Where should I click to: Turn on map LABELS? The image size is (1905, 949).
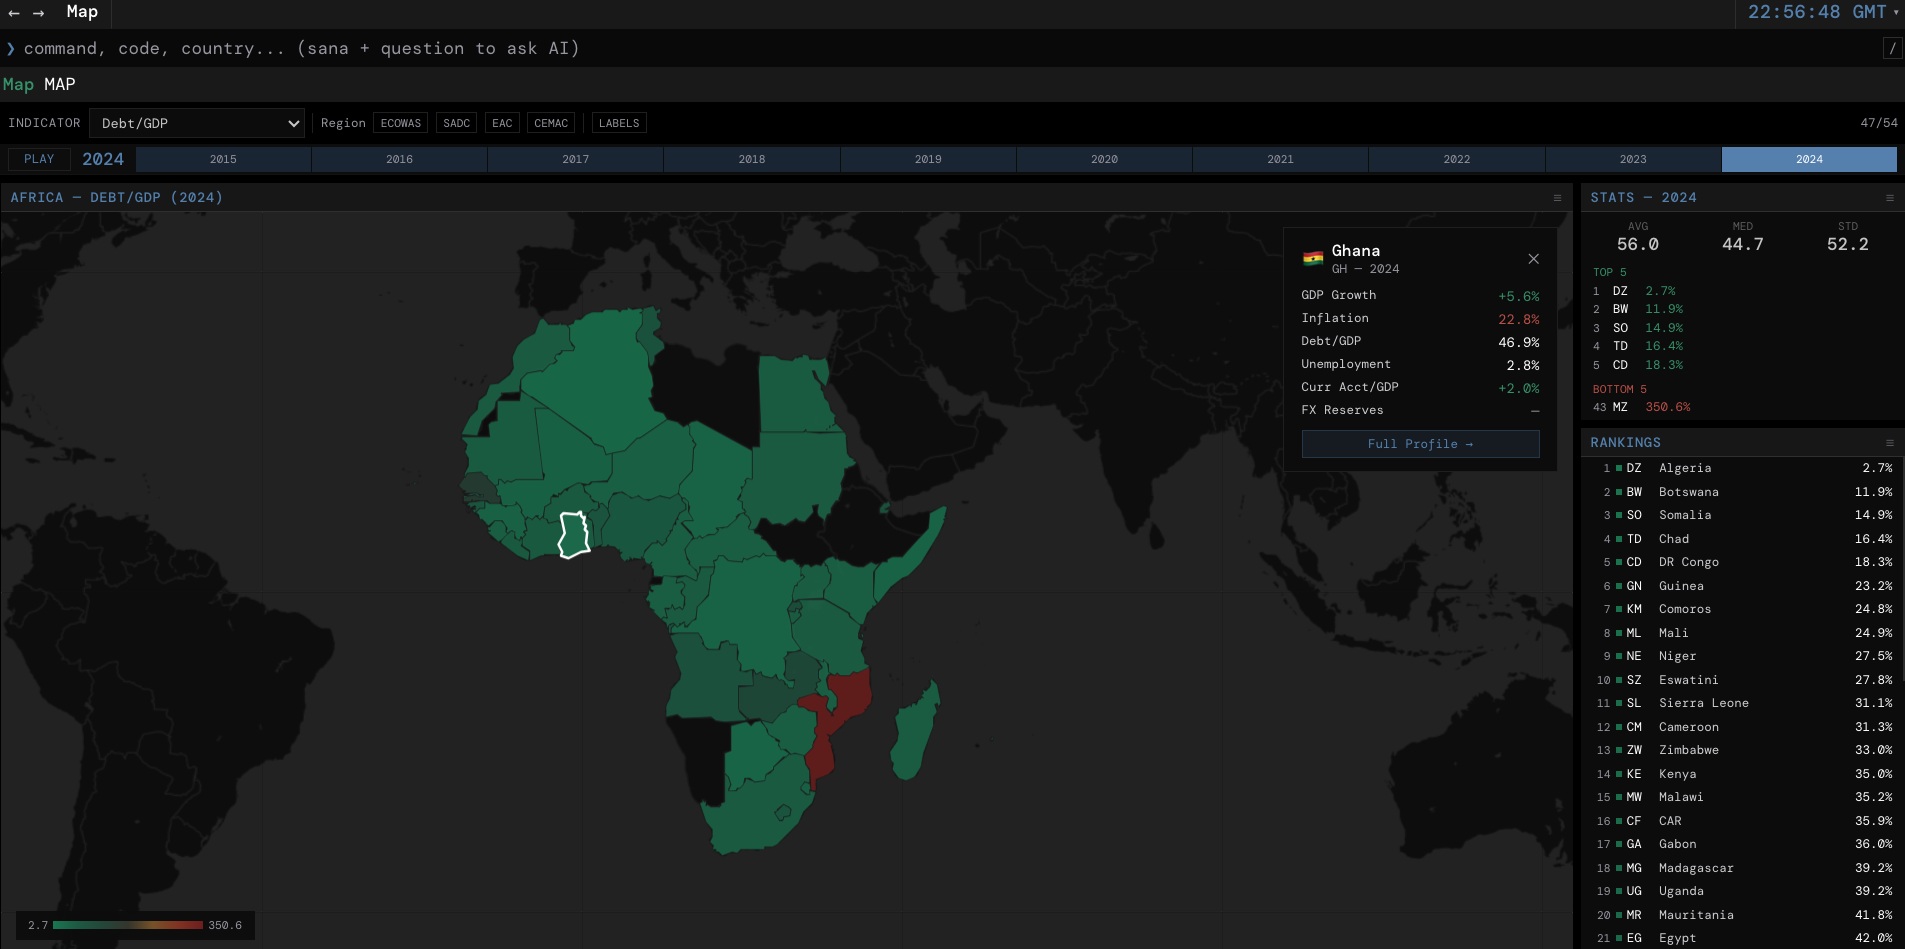[x=618, y=122]
